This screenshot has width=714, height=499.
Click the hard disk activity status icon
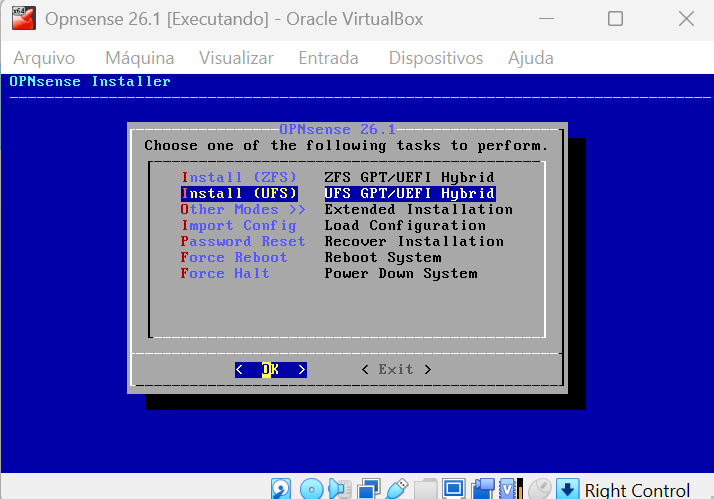point(280,489)
